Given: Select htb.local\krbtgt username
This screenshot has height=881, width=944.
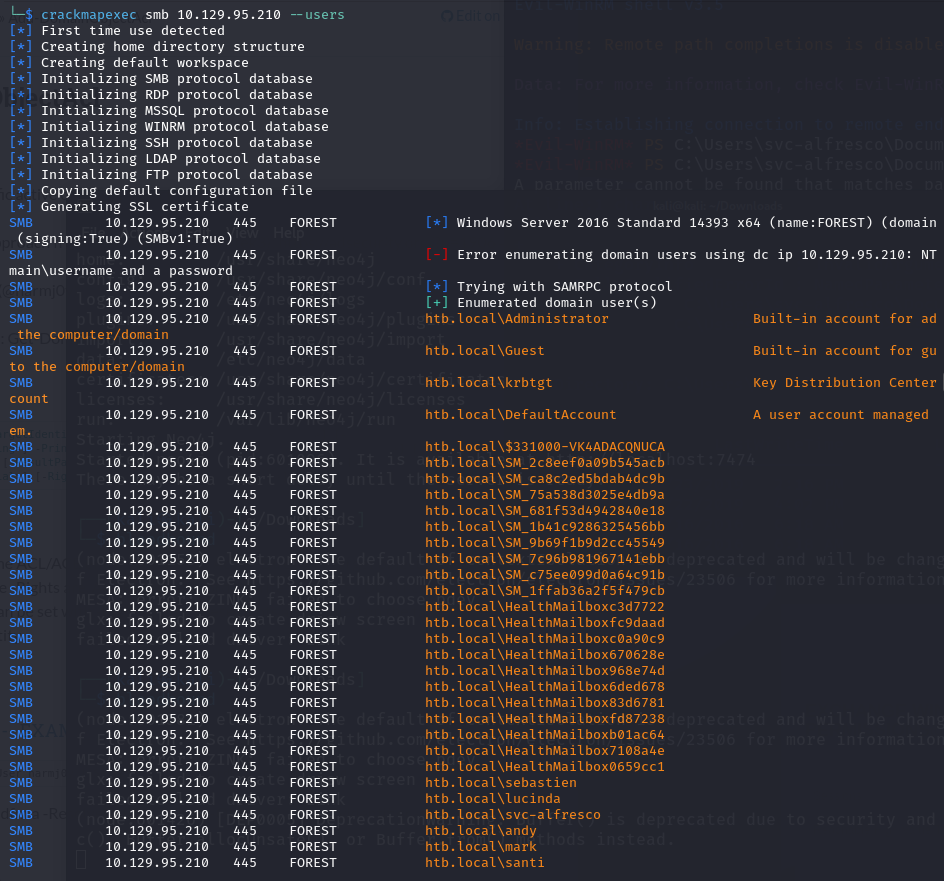Looking at the screenshot, I should [x=488, y=382].
